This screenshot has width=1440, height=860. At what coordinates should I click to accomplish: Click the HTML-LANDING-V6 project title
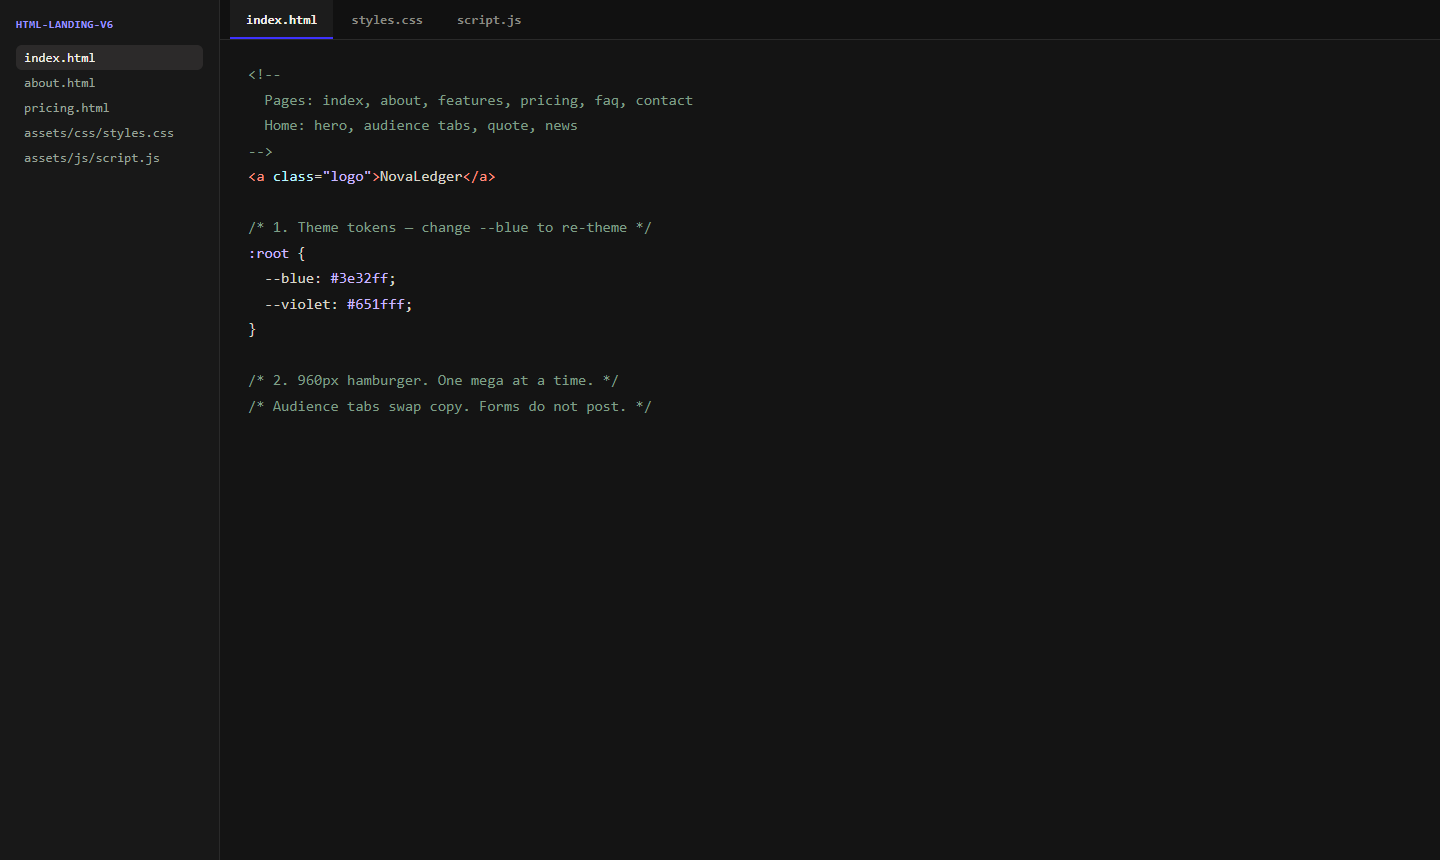coord(64,24)
